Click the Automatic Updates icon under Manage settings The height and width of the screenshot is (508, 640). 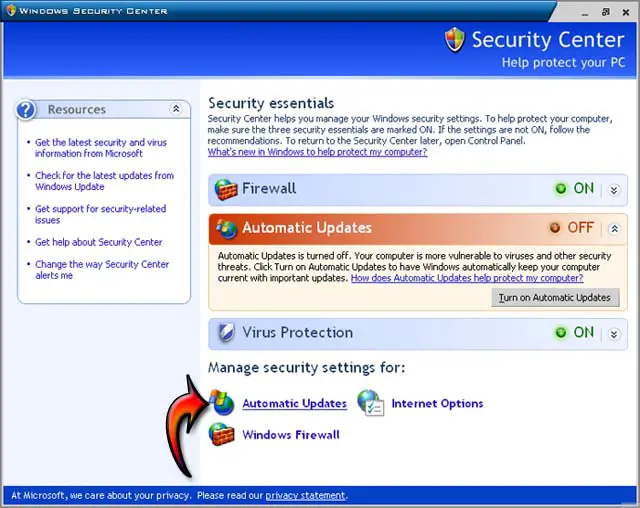(222, 402)
